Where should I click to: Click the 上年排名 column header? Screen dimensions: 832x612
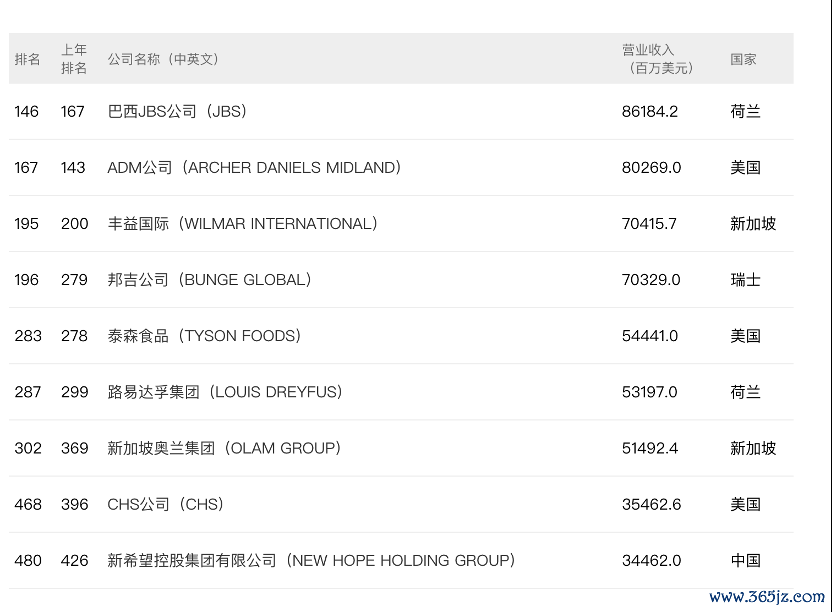click(x=74, y=59)
